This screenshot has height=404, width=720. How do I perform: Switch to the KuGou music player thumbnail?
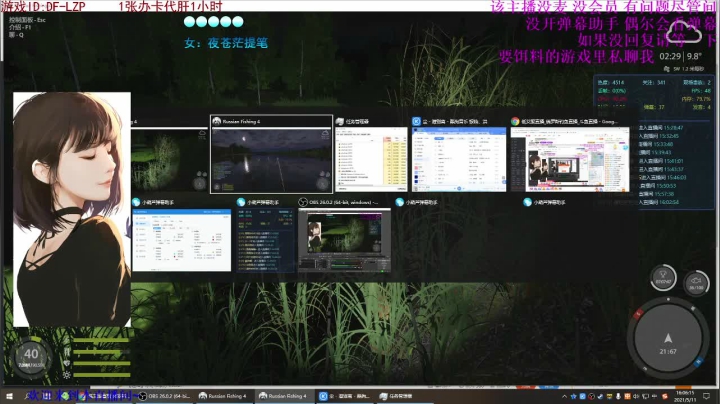pyautogui.click(x=459, y=159)
